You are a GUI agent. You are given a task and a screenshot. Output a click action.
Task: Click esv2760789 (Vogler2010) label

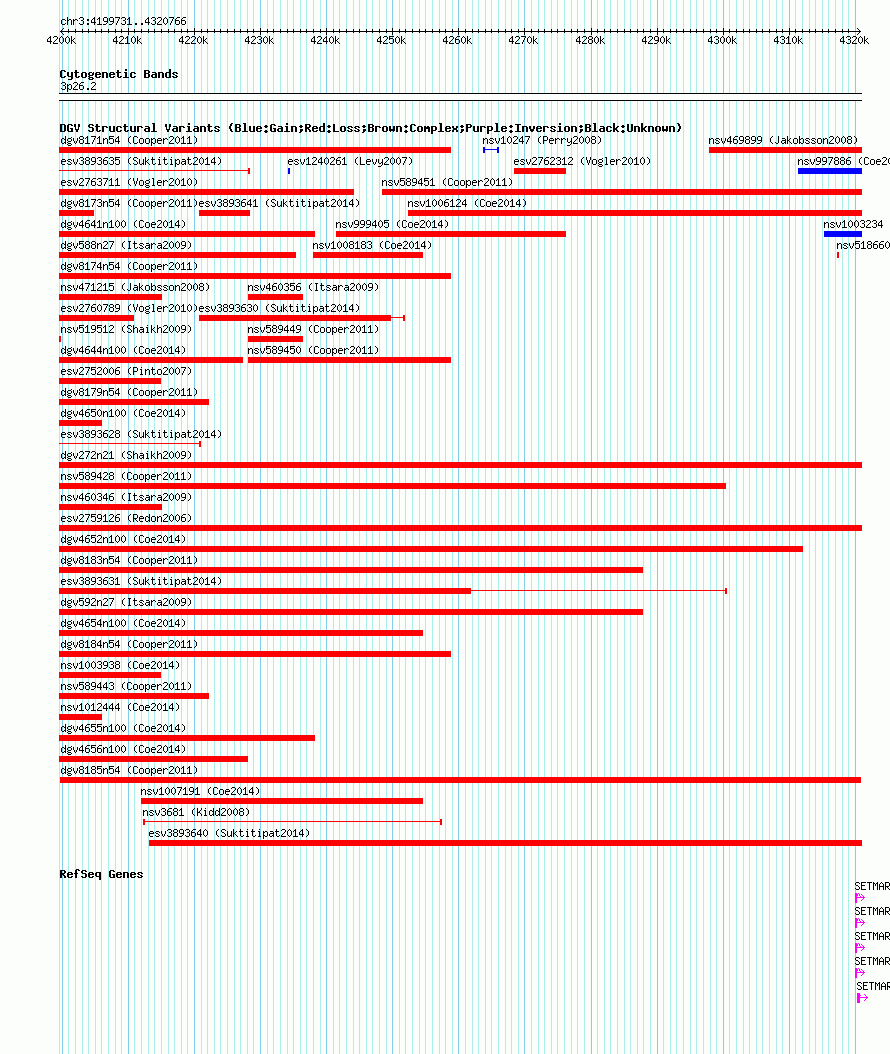129,308
